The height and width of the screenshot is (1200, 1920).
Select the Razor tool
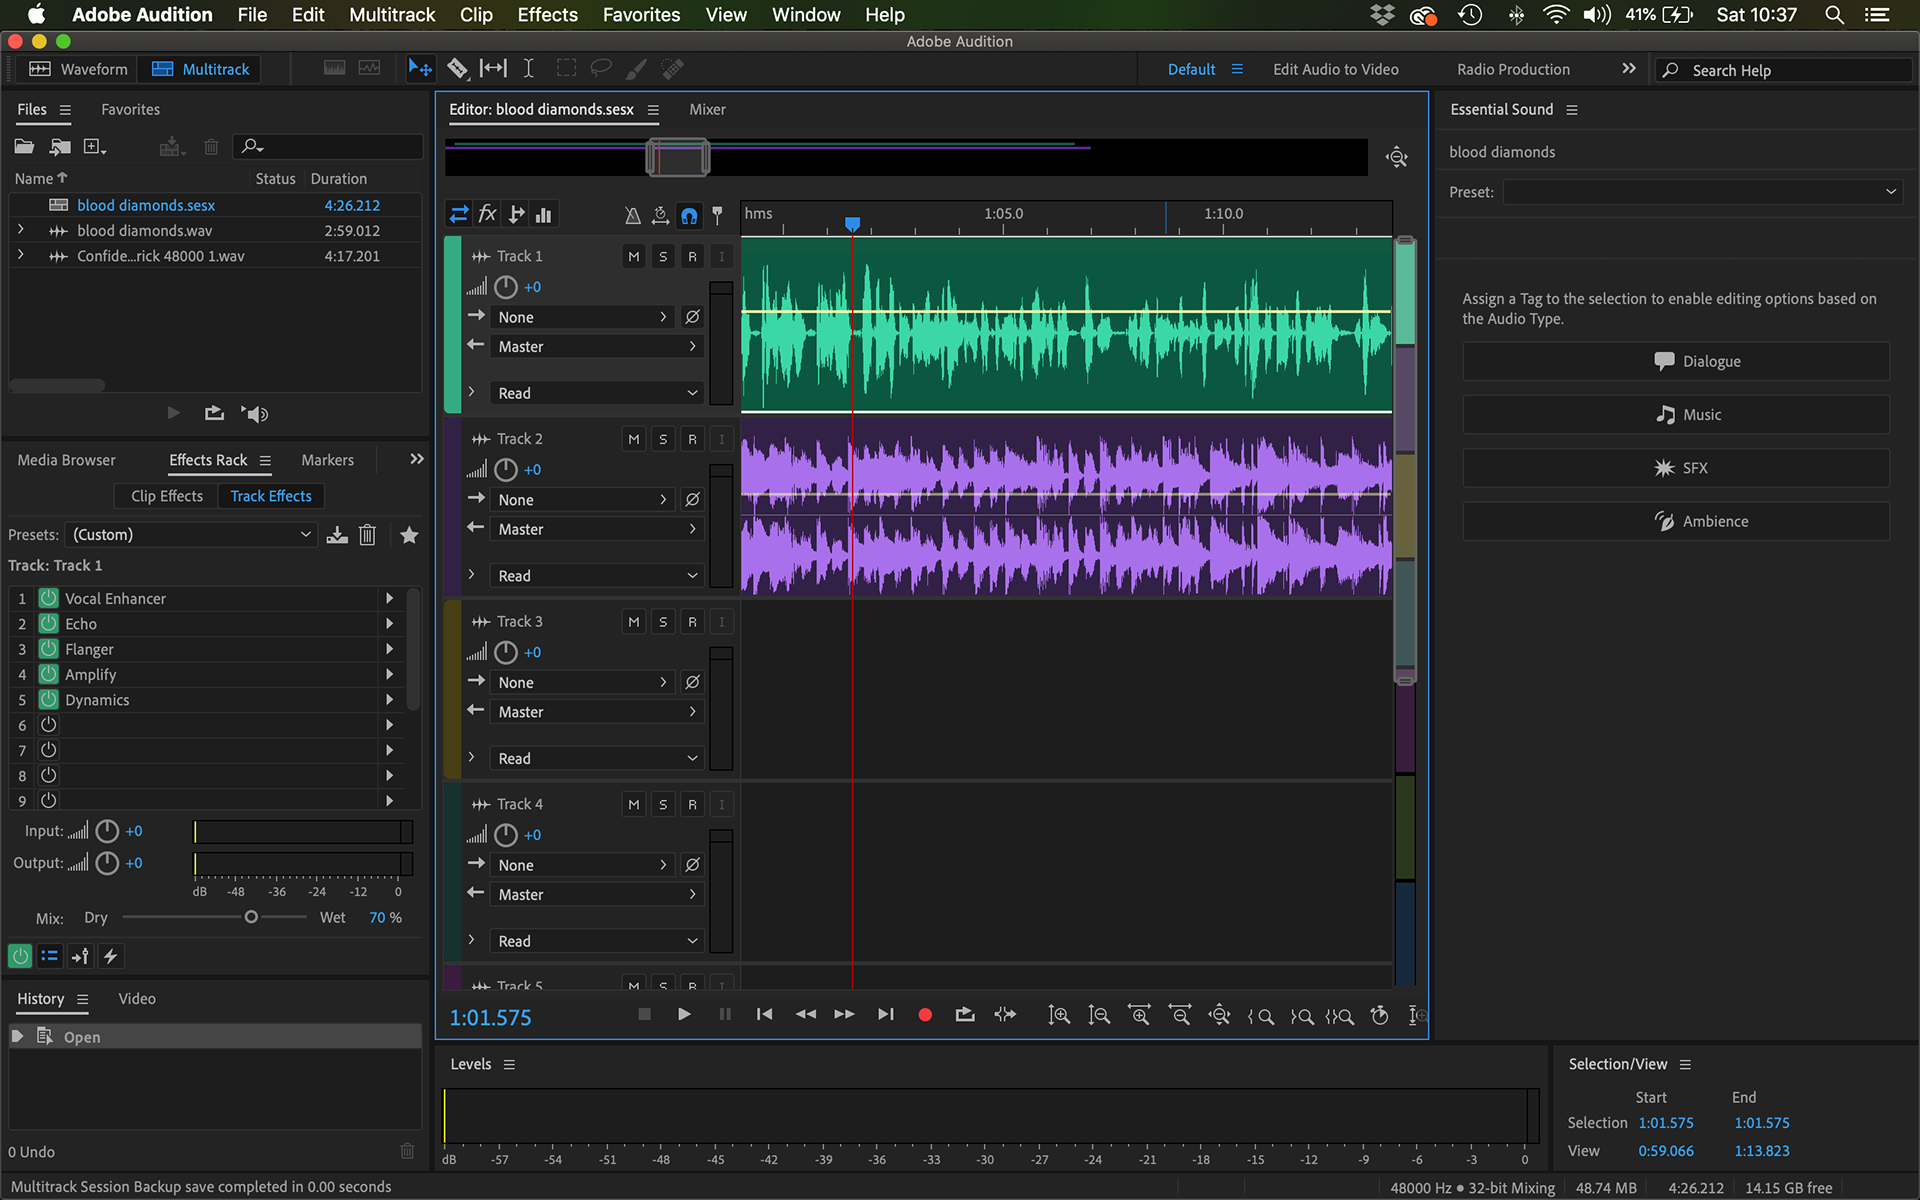[457, 69]
